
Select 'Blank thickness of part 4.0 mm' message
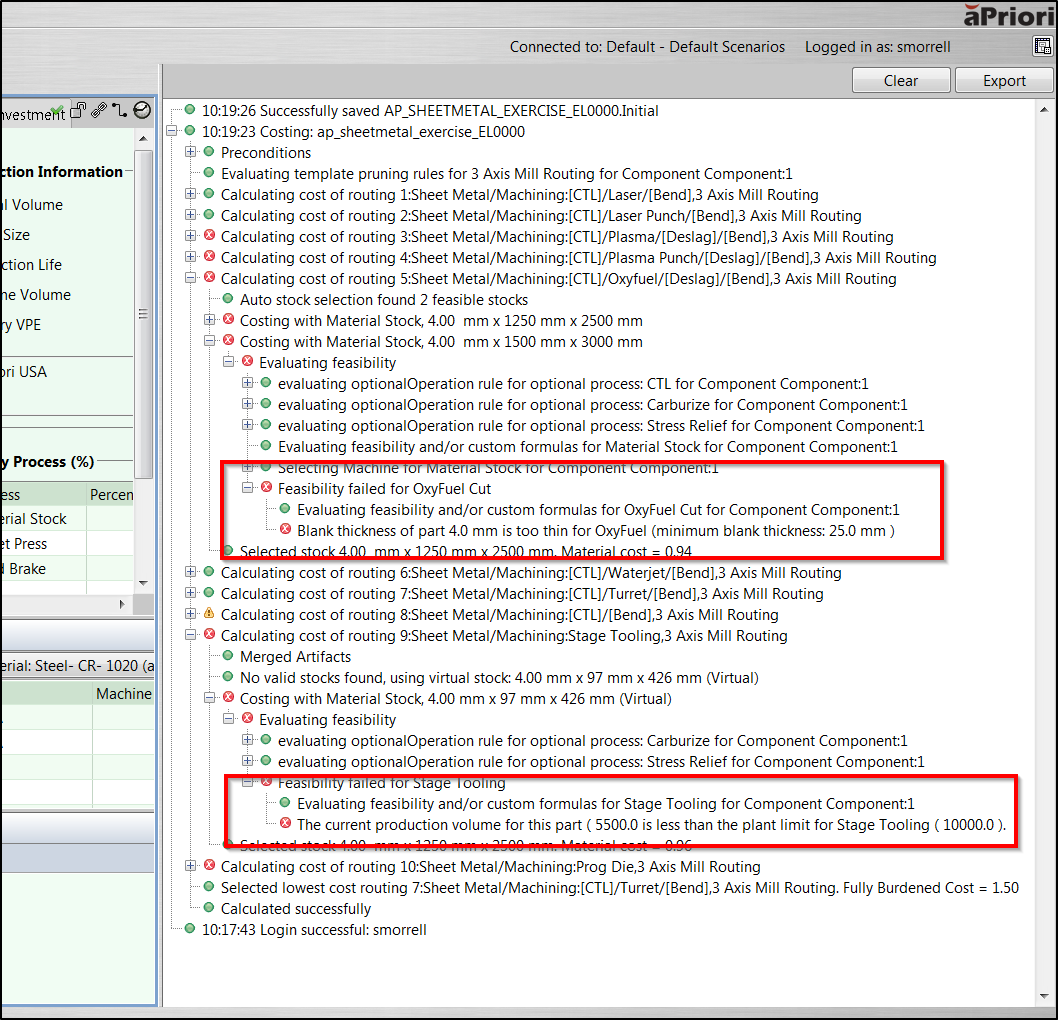coord(596,531)
